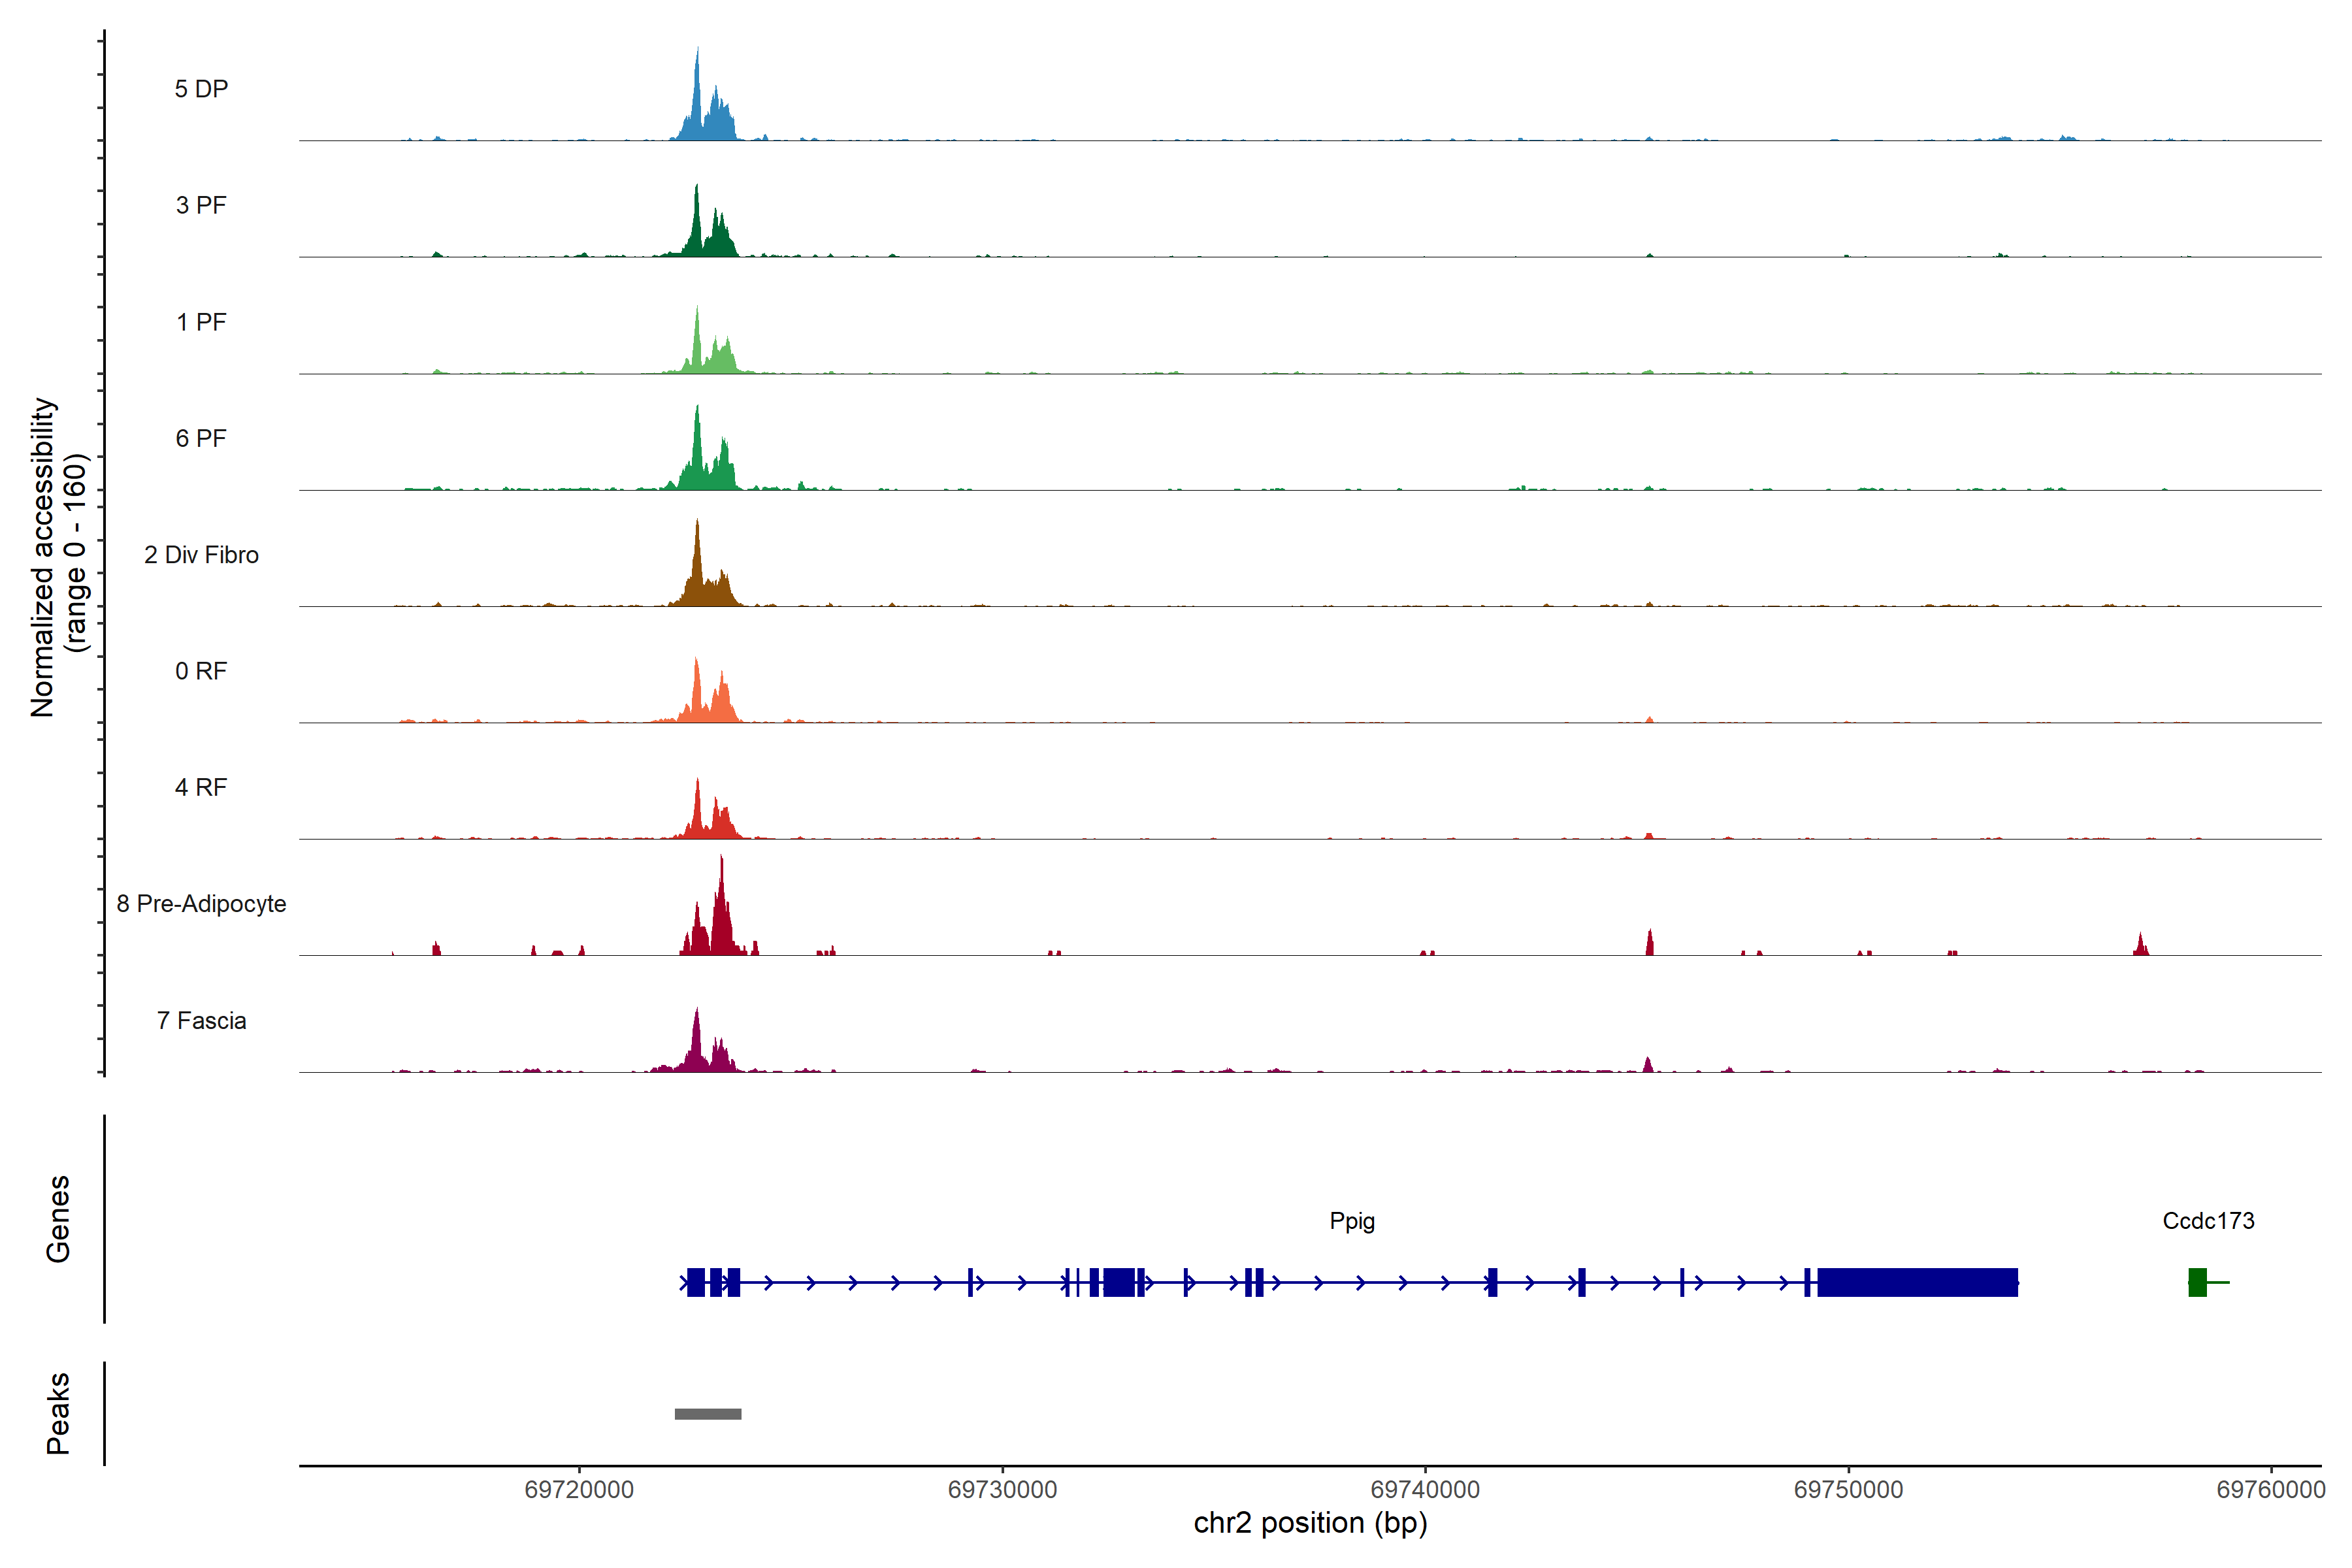Click the green Ccdc173 gene block
The width and height of the screenshot is (2352, 1568).
click(2197, 1282)
